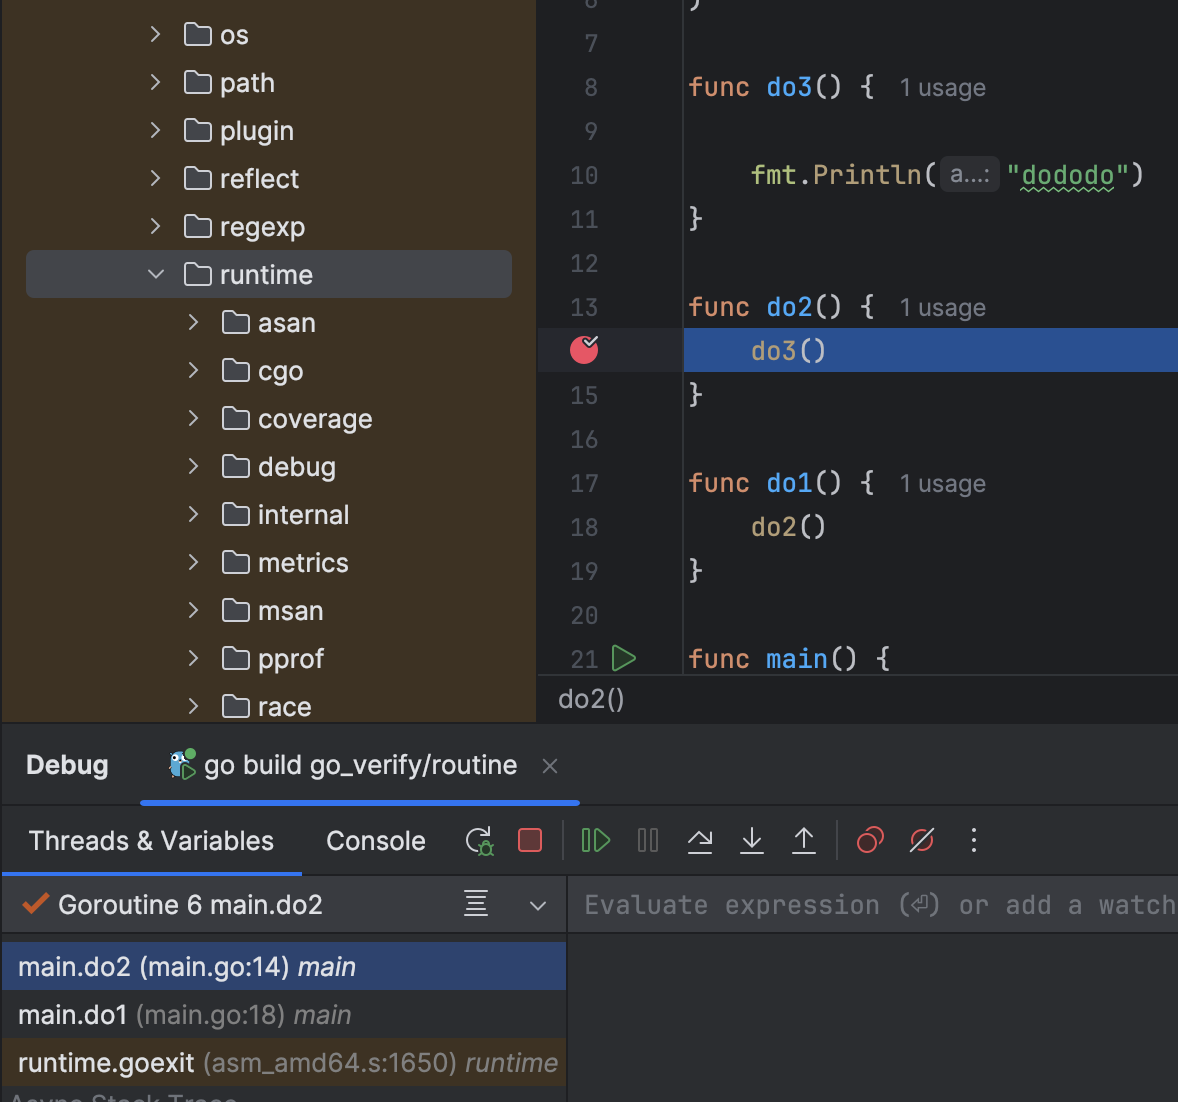Expand the plugin folder
The height and width of the screenshot is (1102, 1178).
coord(156,130)
